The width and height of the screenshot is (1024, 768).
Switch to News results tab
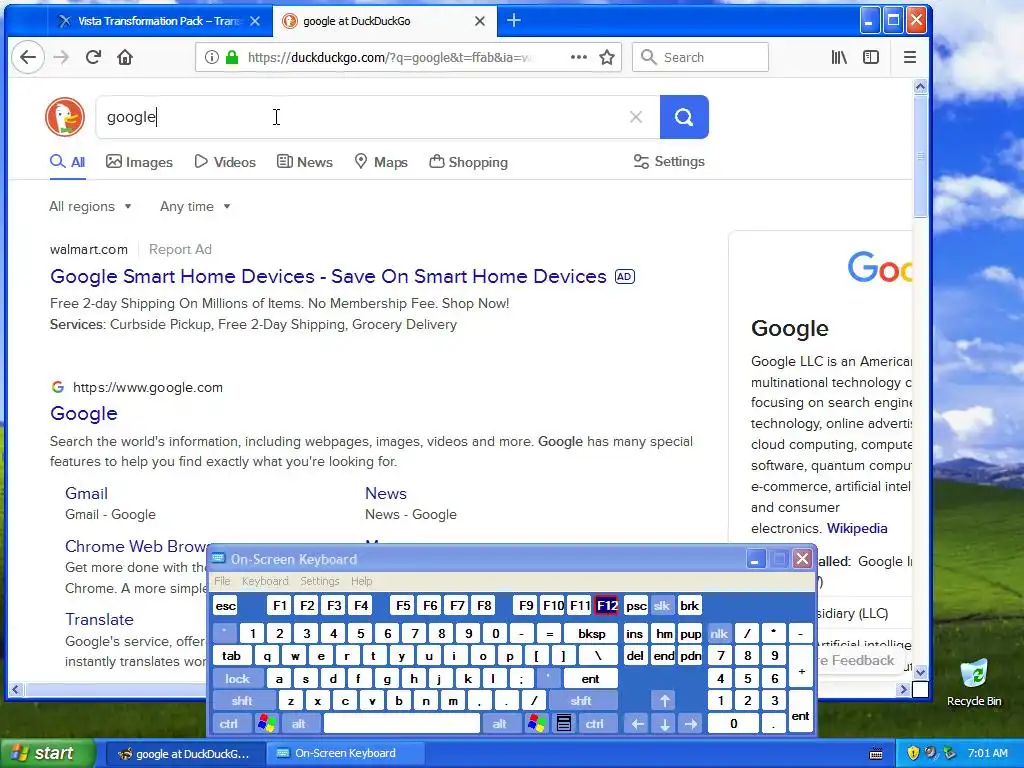coord(305,162)
